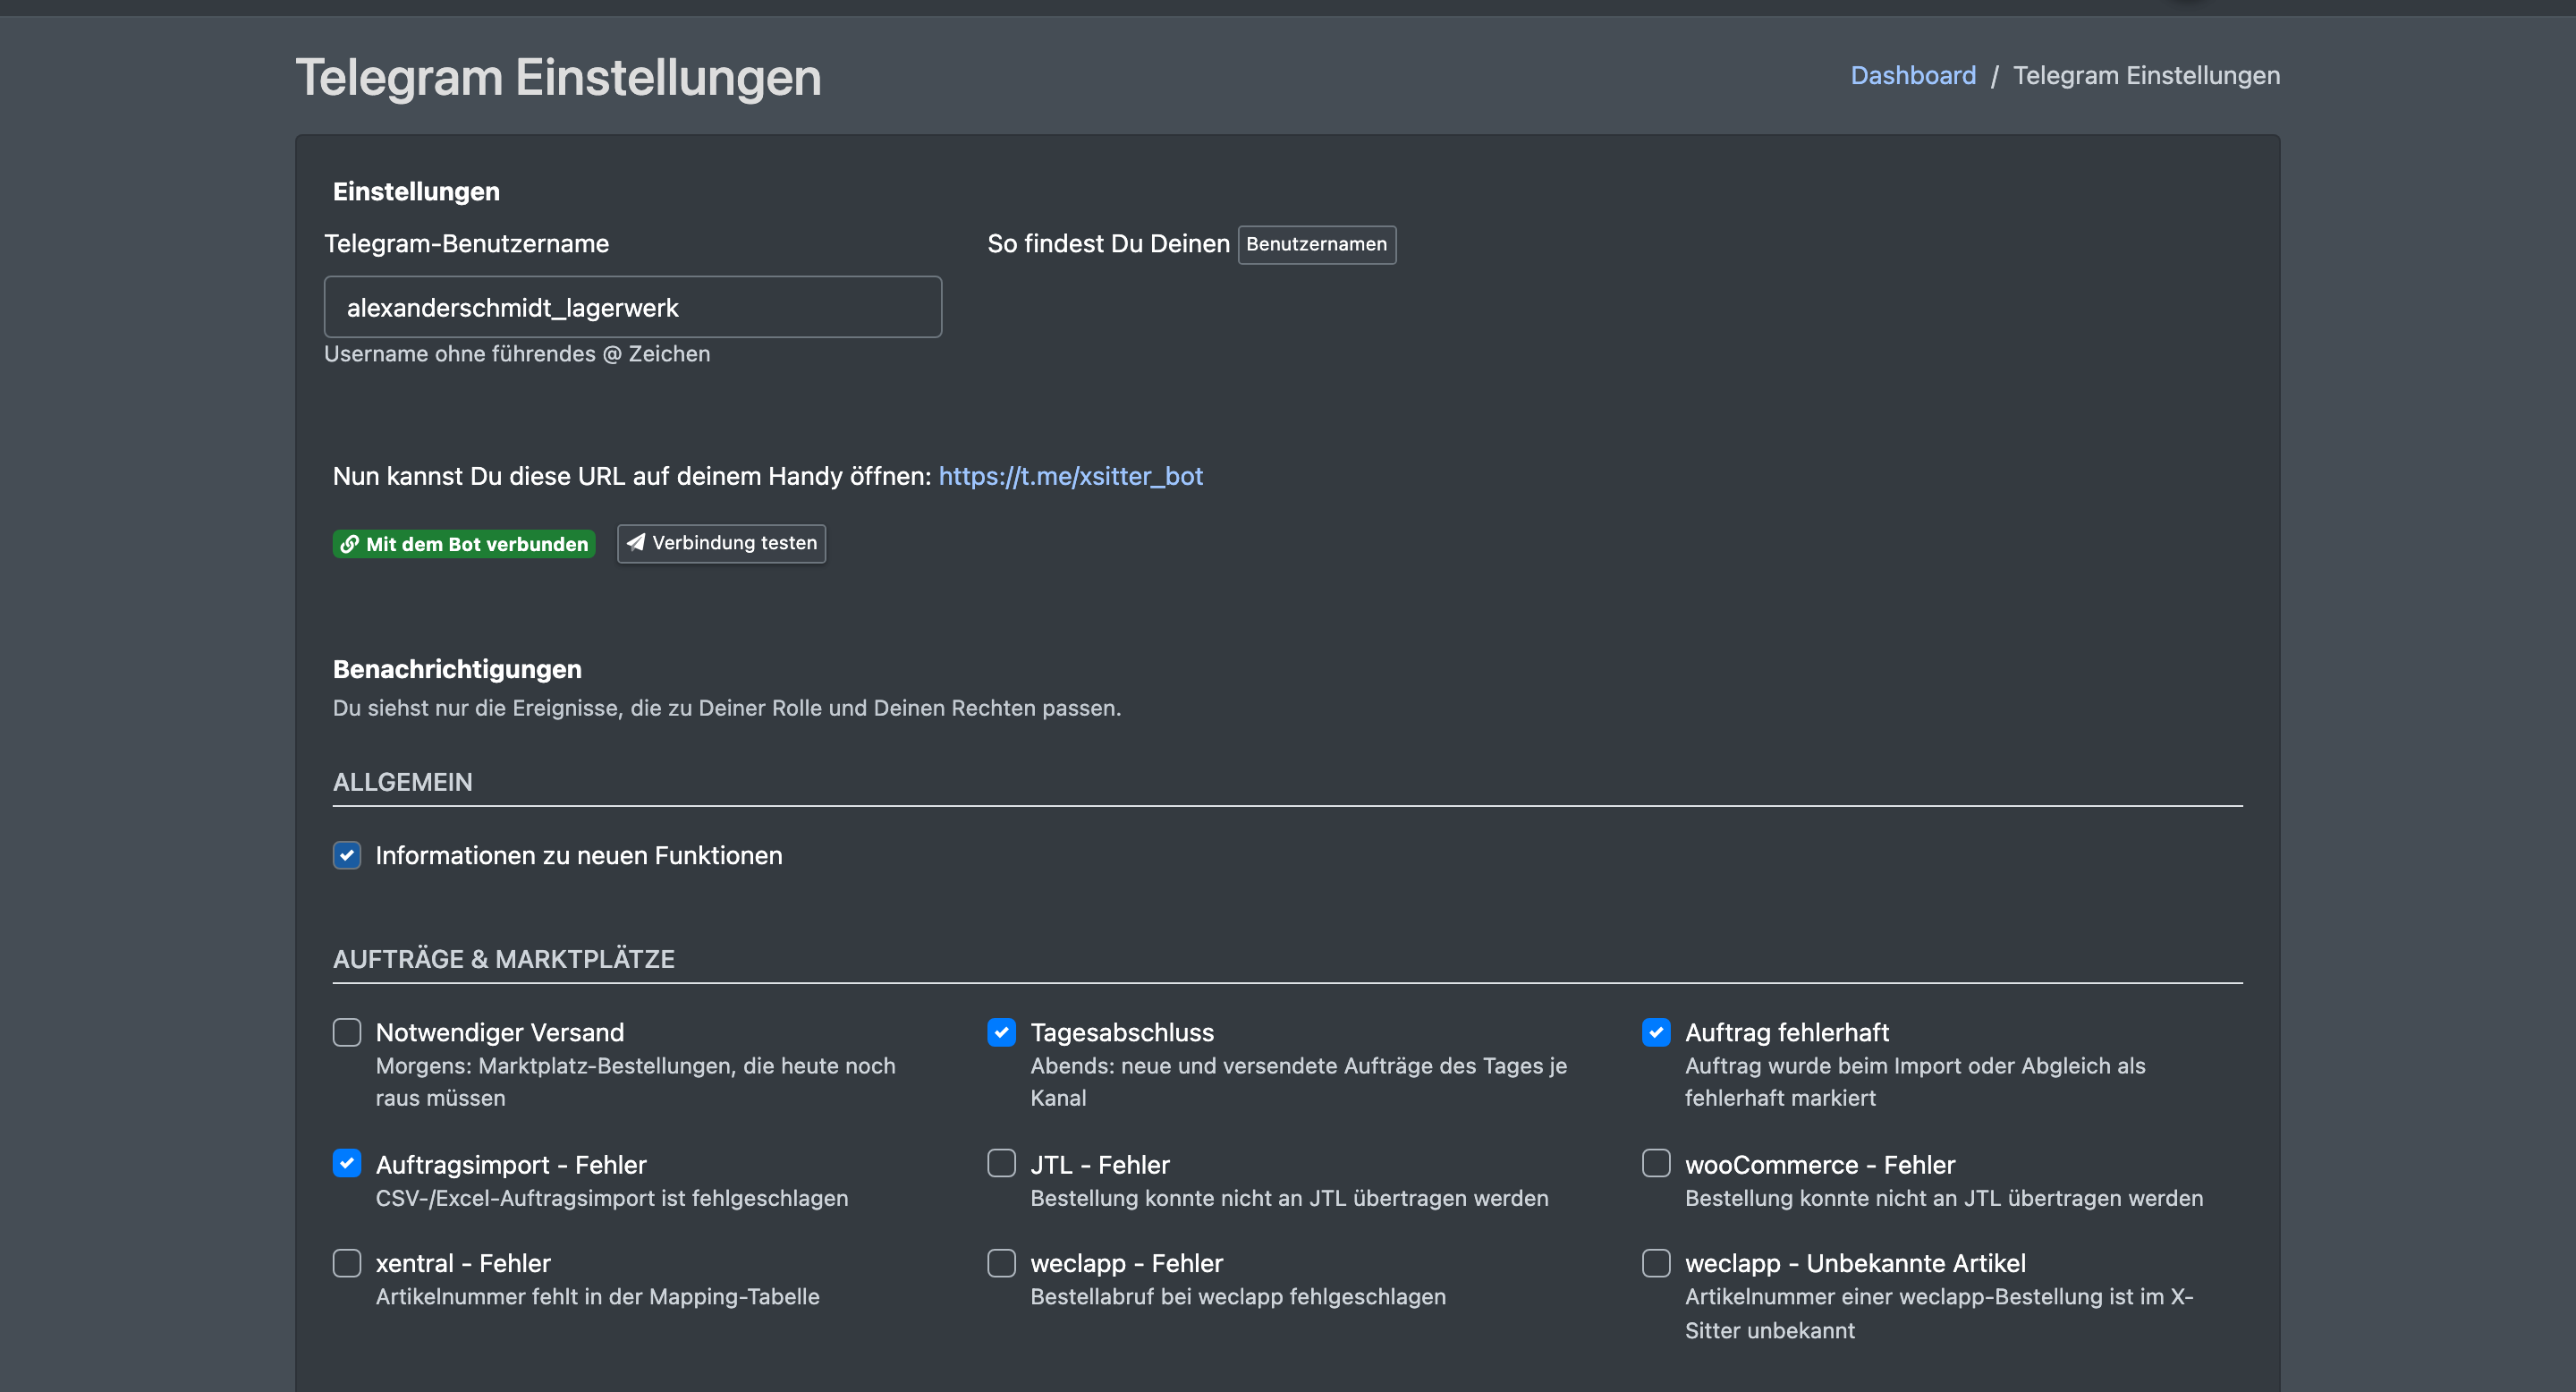Image resolution: width=2576 pixels, height=1392 pixels.
Task: Disable Tagesabschluss notification checkbox
Action: pos(1001,1032)
